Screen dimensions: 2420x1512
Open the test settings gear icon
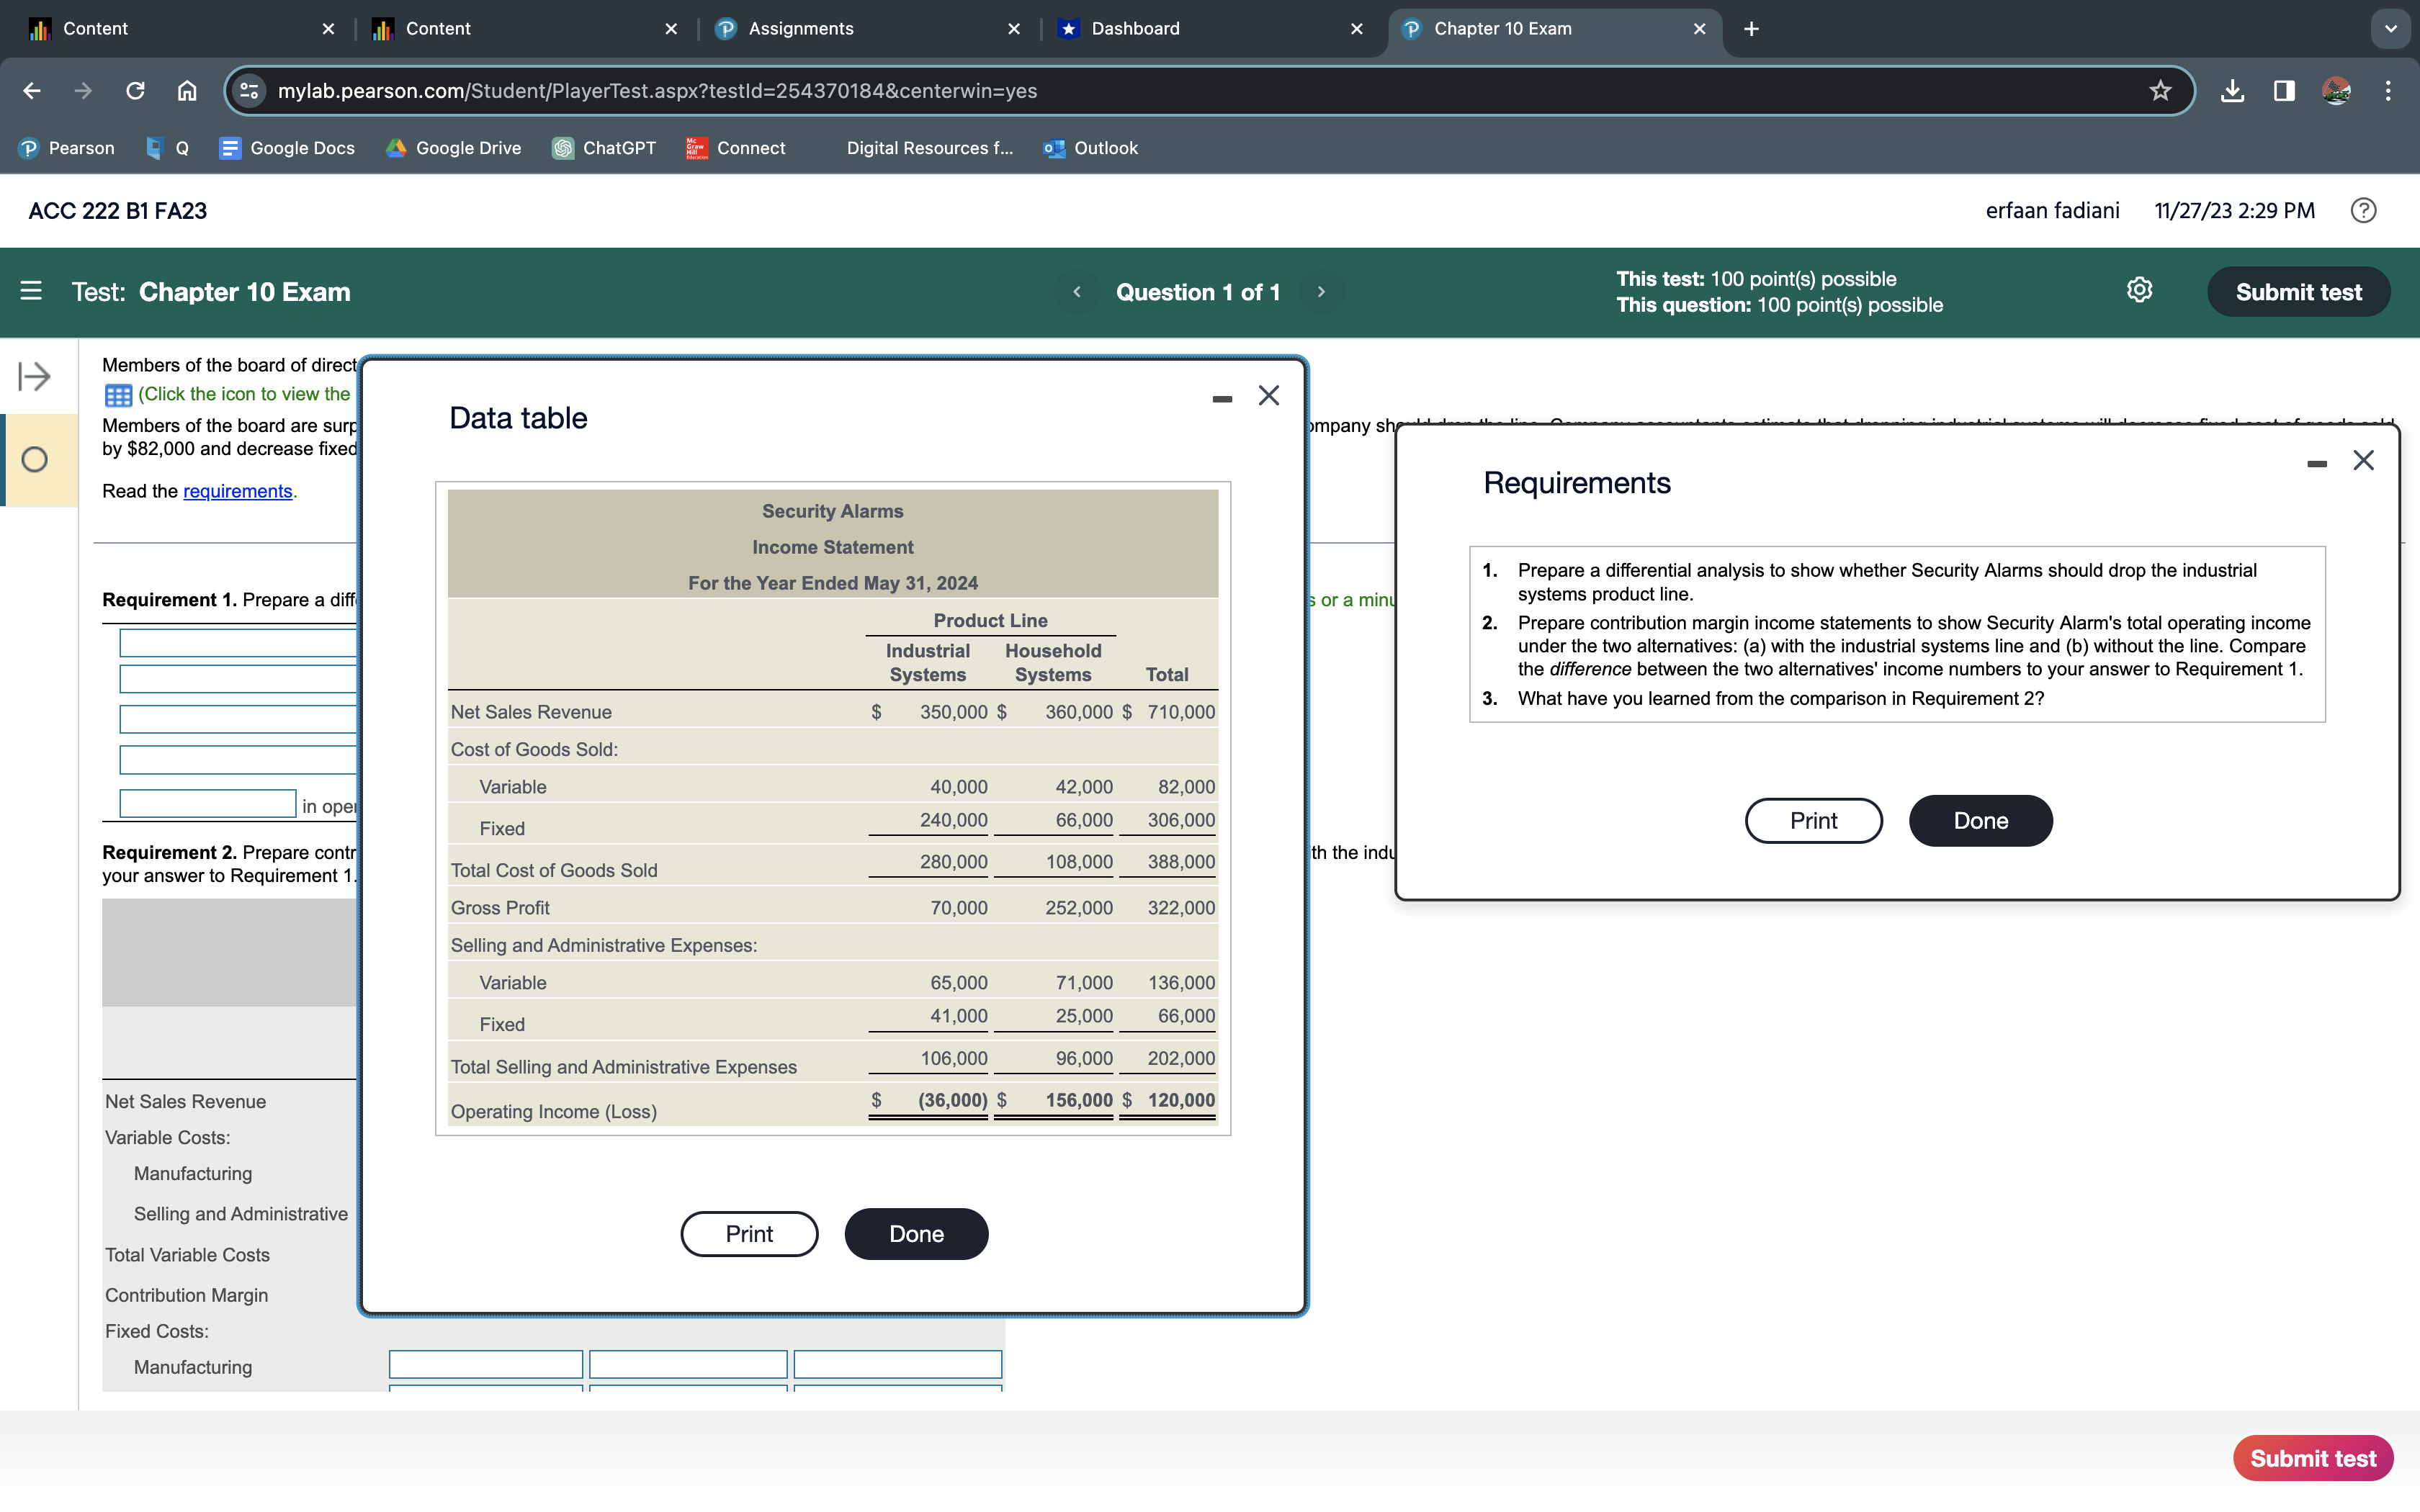click(2139, 291)
